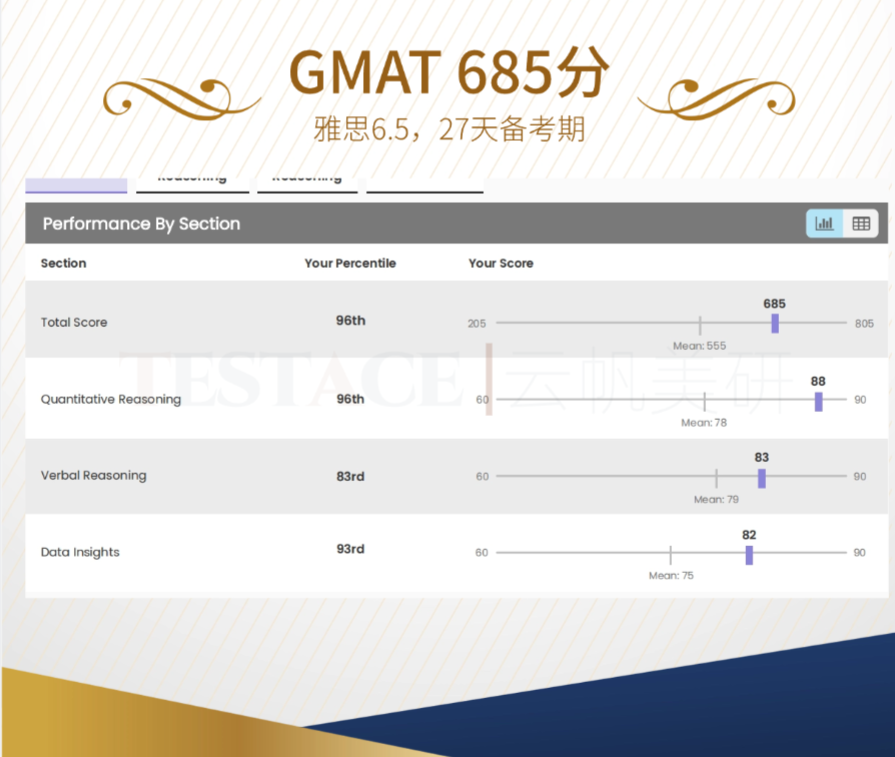Select the highlighted first tab above the panel
895x757 pixels.
pos(76,184)
